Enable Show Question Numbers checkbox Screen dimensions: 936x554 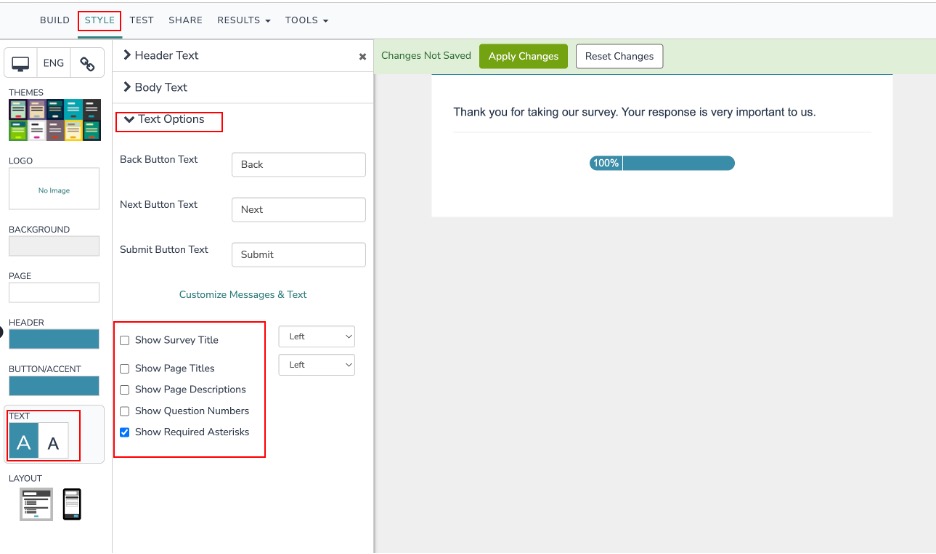pyautogui.click(x=125, y=411)
